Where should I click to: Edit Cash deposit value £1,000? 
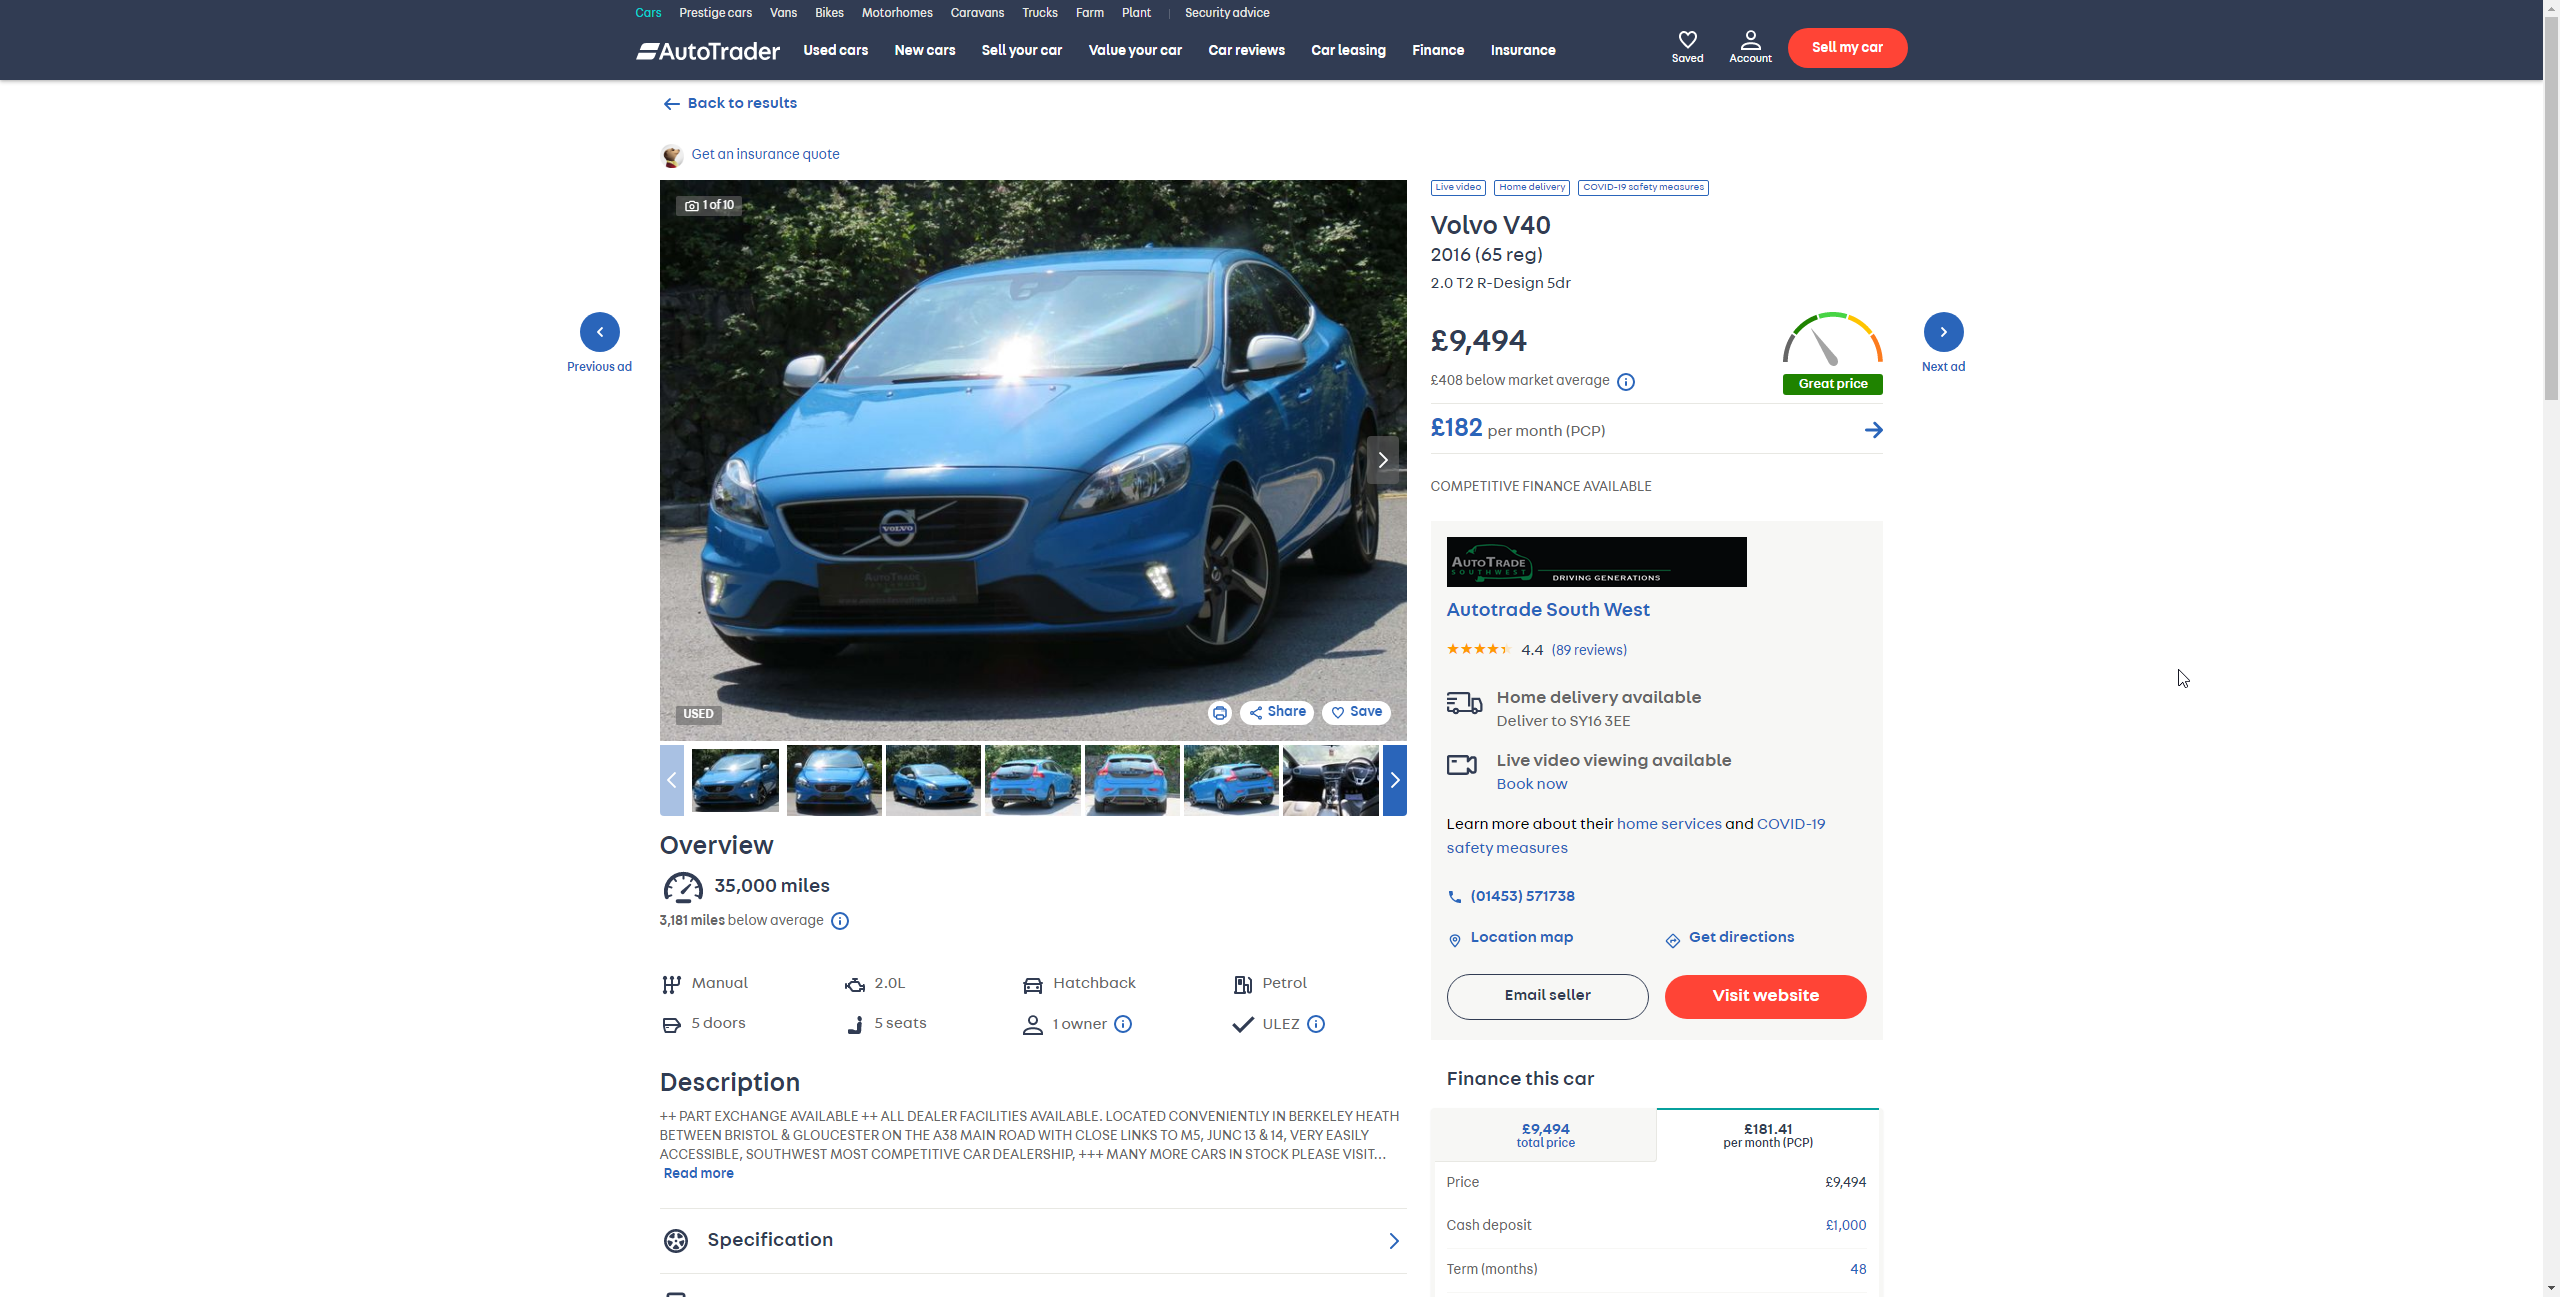1845,1226
